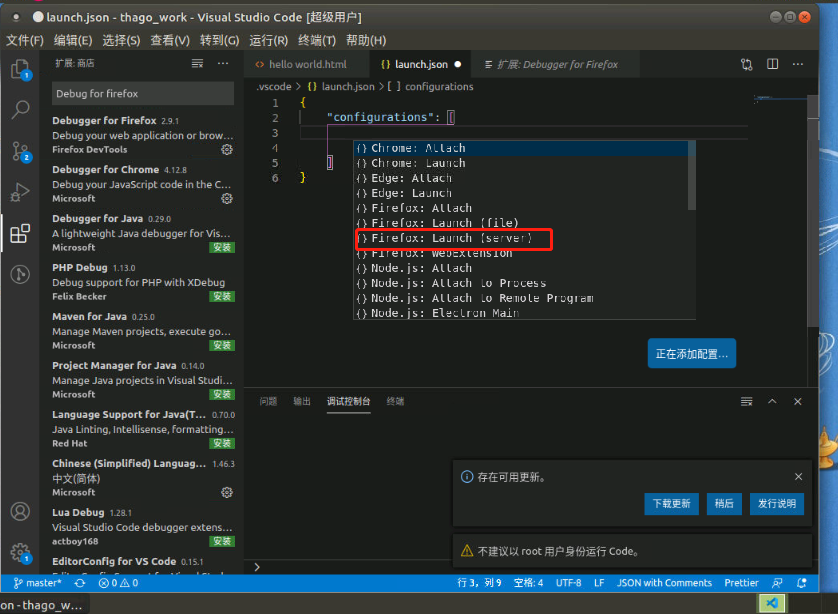838x614 pixels.
Task: Open the GitLens icon in activity bar
Action: (20, 274)
